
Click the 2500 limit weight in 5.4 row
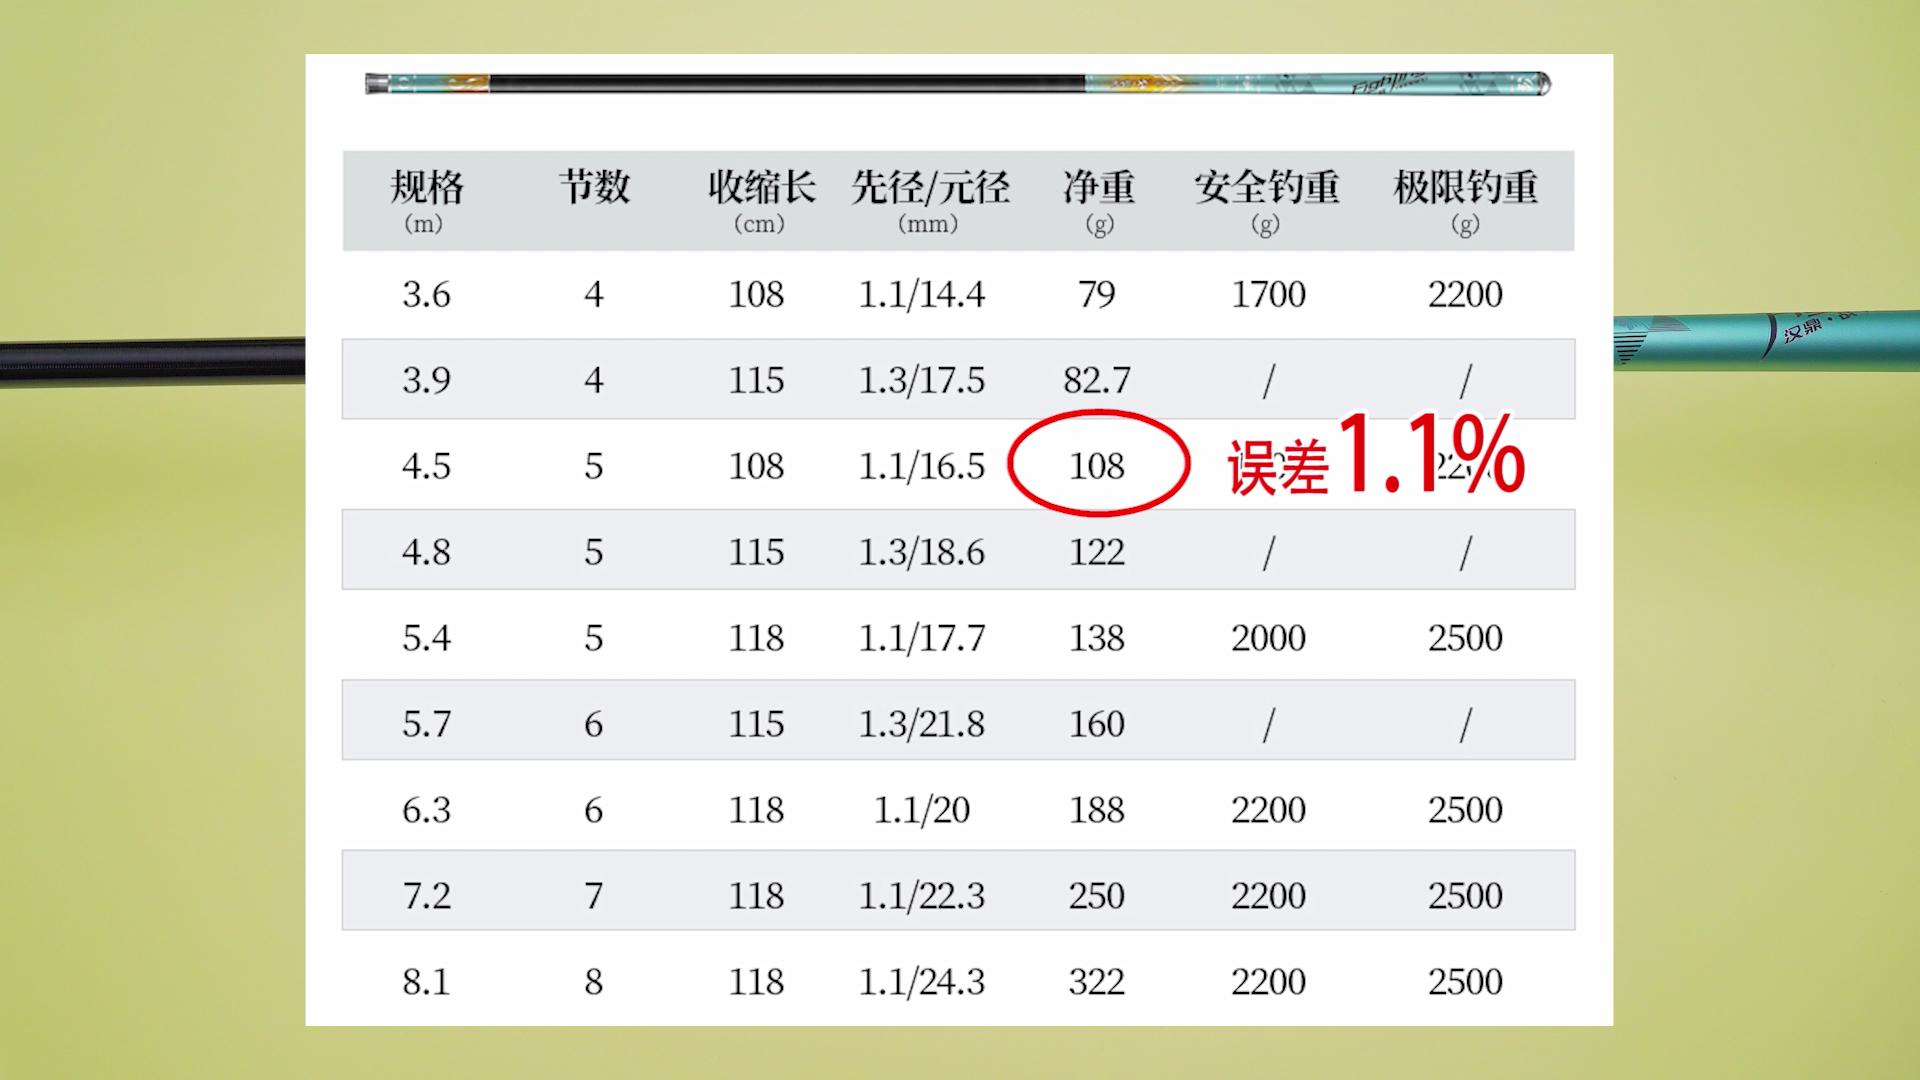1464,637
